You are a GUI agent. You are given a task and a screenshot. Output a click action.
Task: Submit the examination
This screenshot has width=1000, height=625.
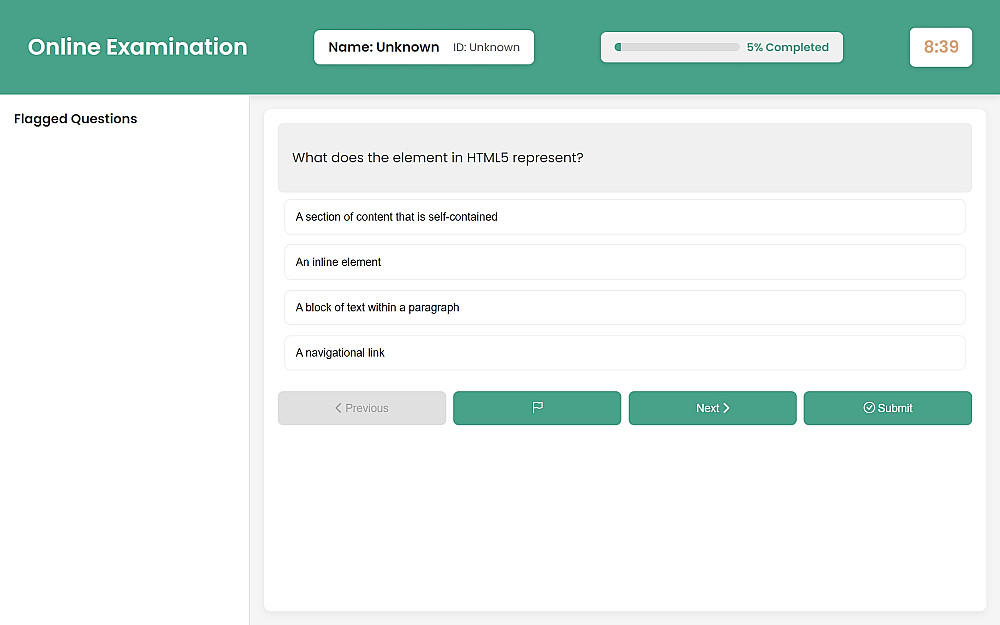[x=887, y=408]
